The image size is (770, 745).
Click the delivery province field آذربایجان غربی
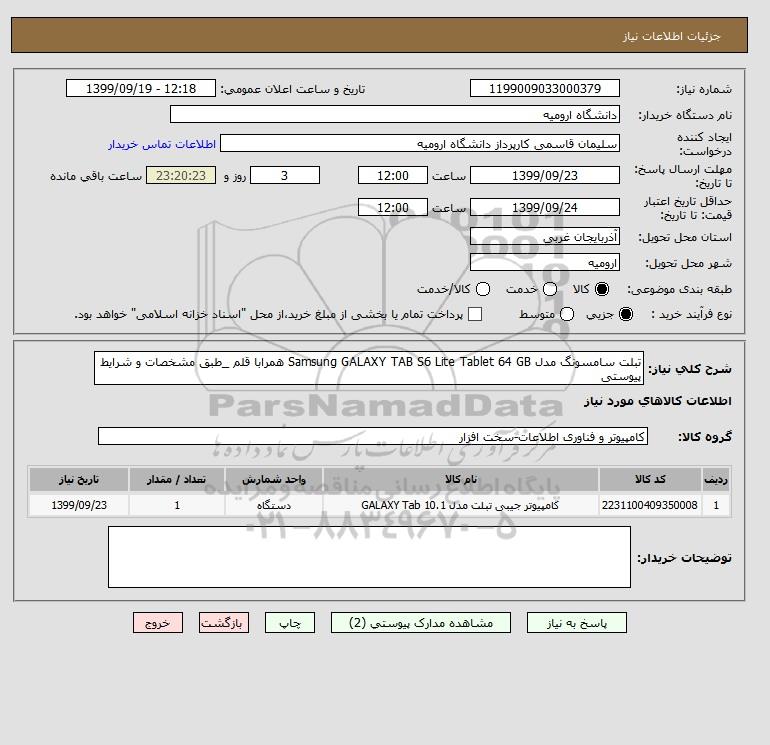[x=545, y=237]
